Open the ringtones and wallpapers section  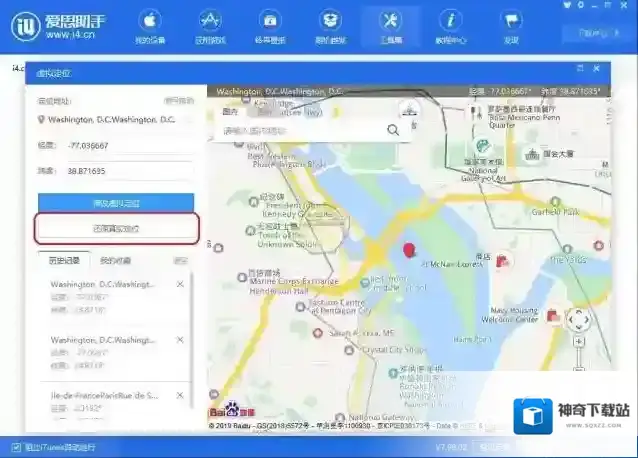click(270, 27)
